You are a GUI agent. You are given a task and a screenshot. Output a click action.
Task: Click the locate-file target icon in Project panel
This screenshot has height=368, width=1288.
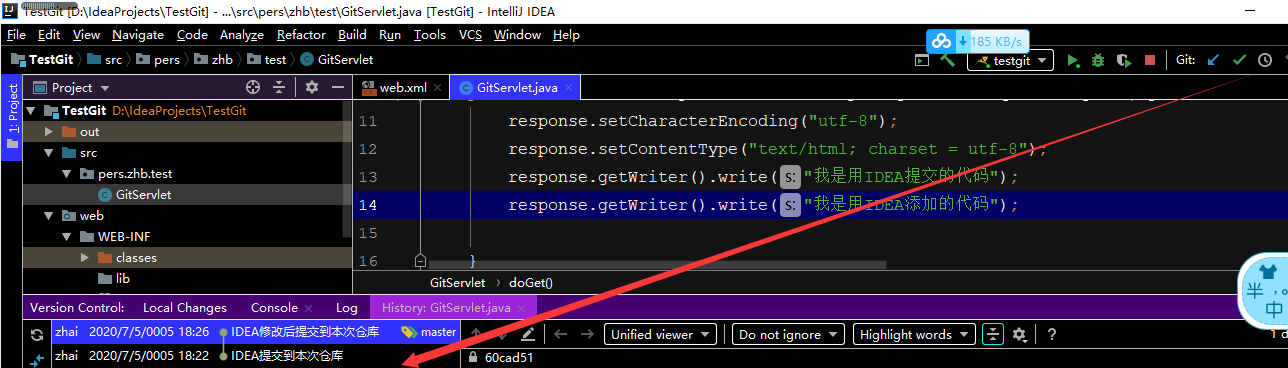click(253, 87)
